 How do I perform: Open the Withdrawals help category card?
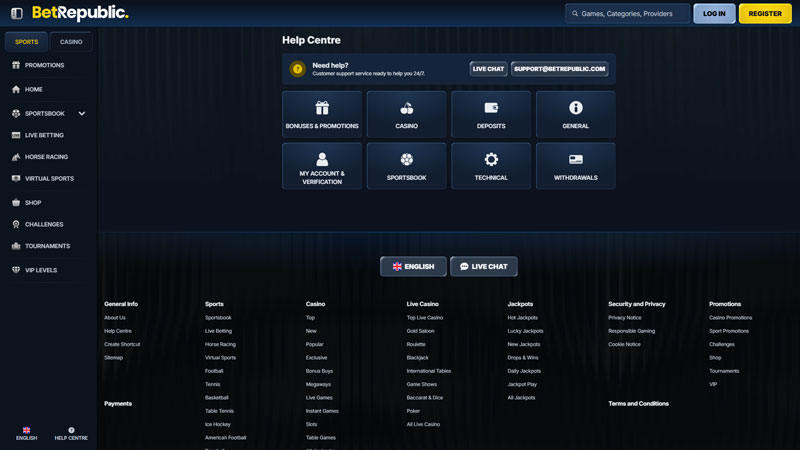(576, 166)
